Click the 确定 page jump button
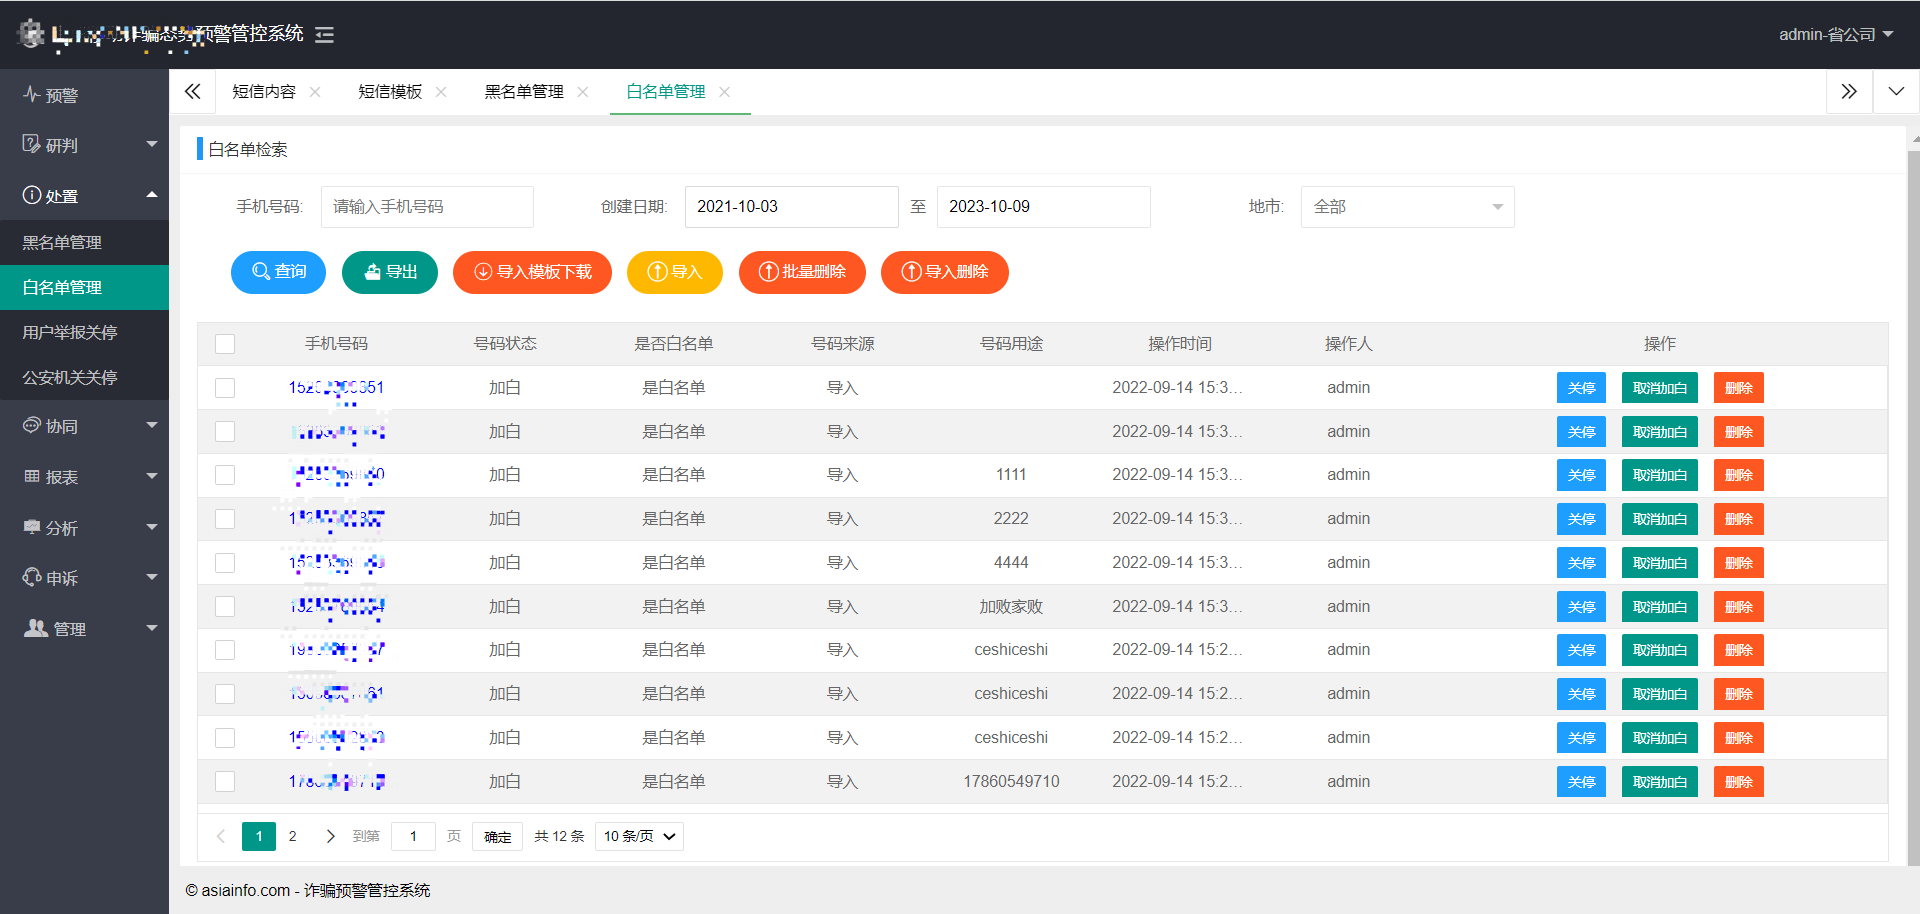Image resolution: width=1920 pixels, height=914 pixels. point(497,836)
